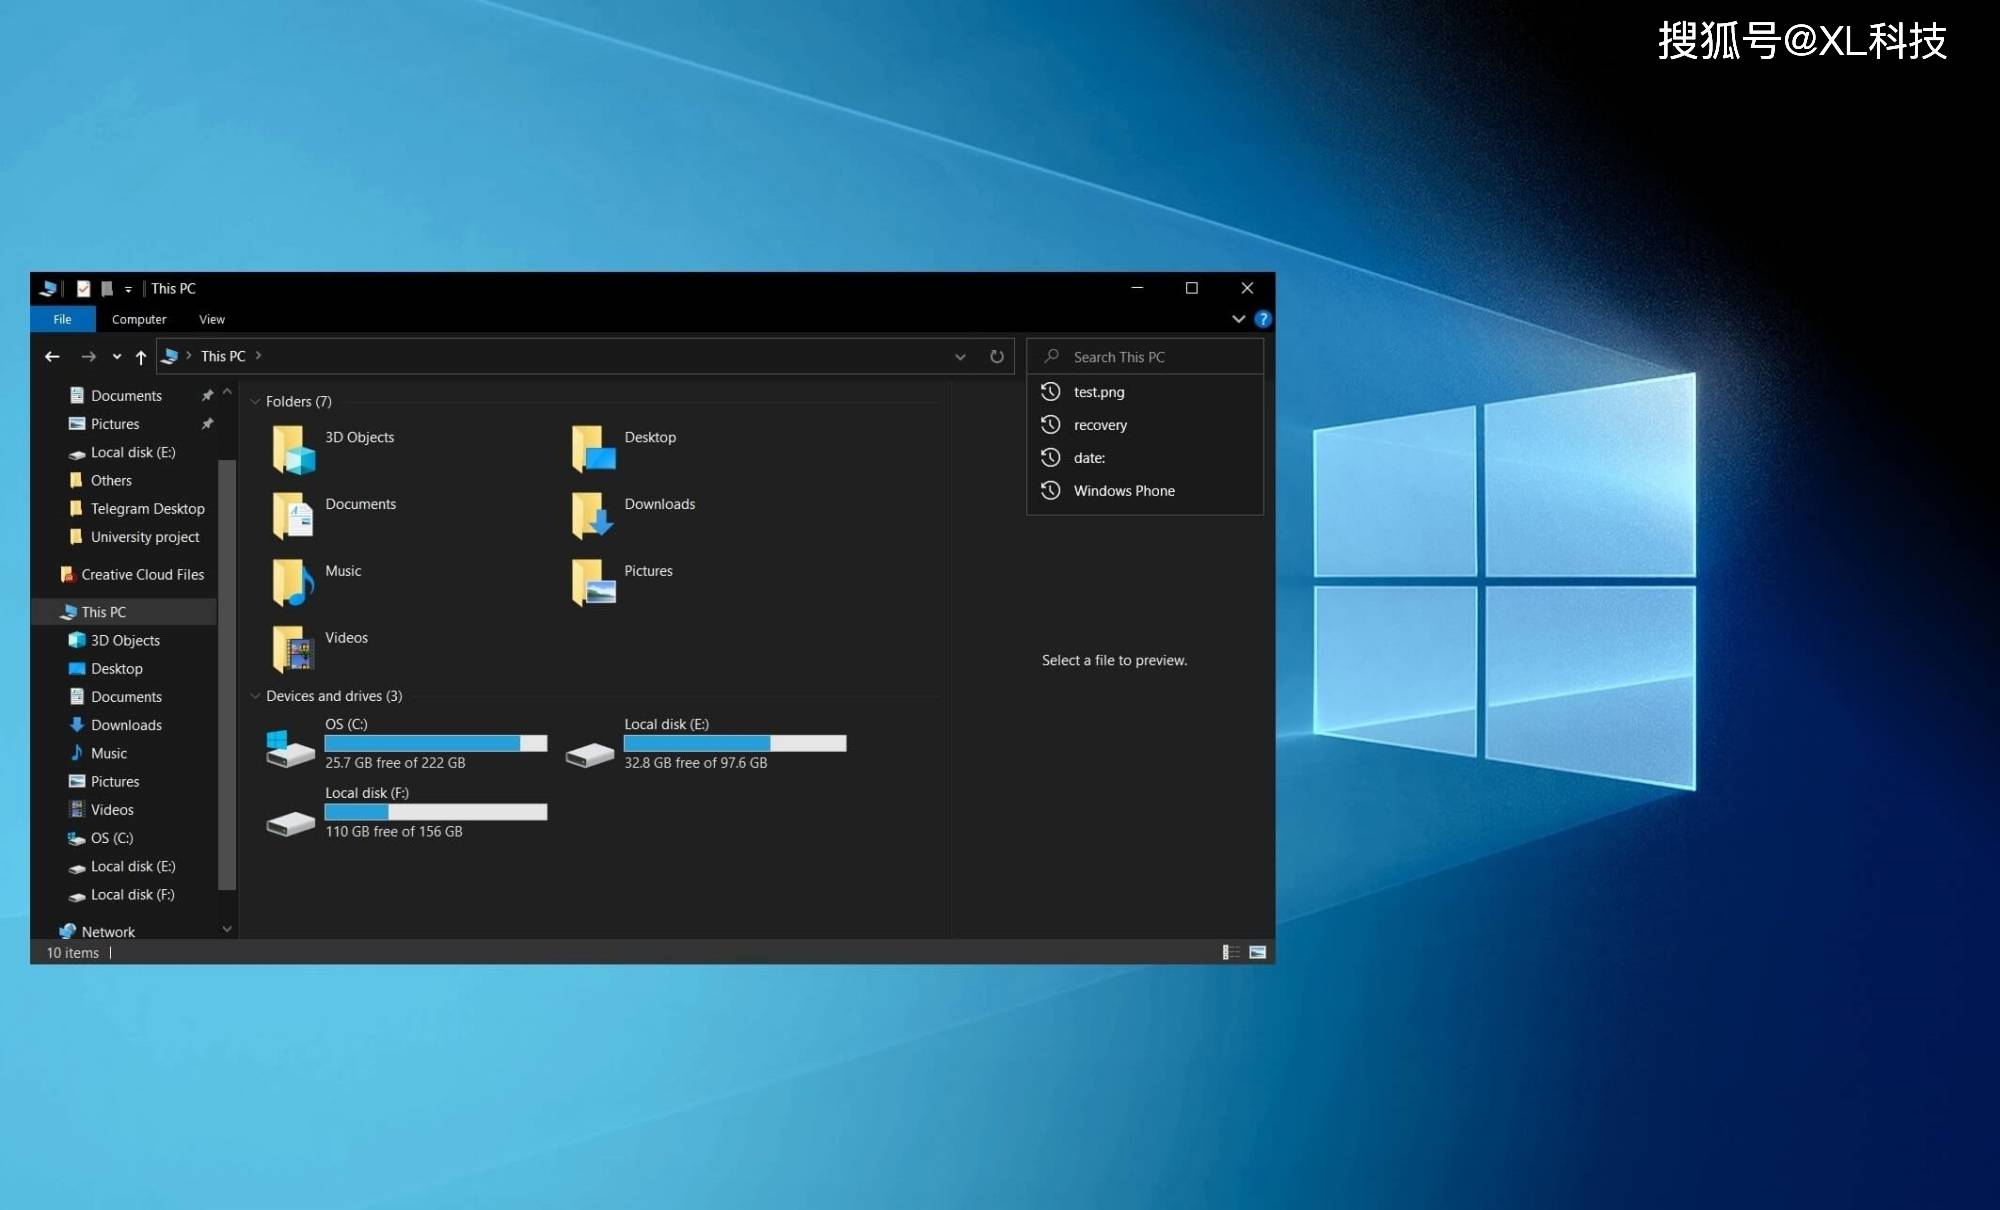Viewport: 2000px width, 1210px height.
Task: Open Customize Quick Access Toolbar dropdown
Action: tap(128, 289)
